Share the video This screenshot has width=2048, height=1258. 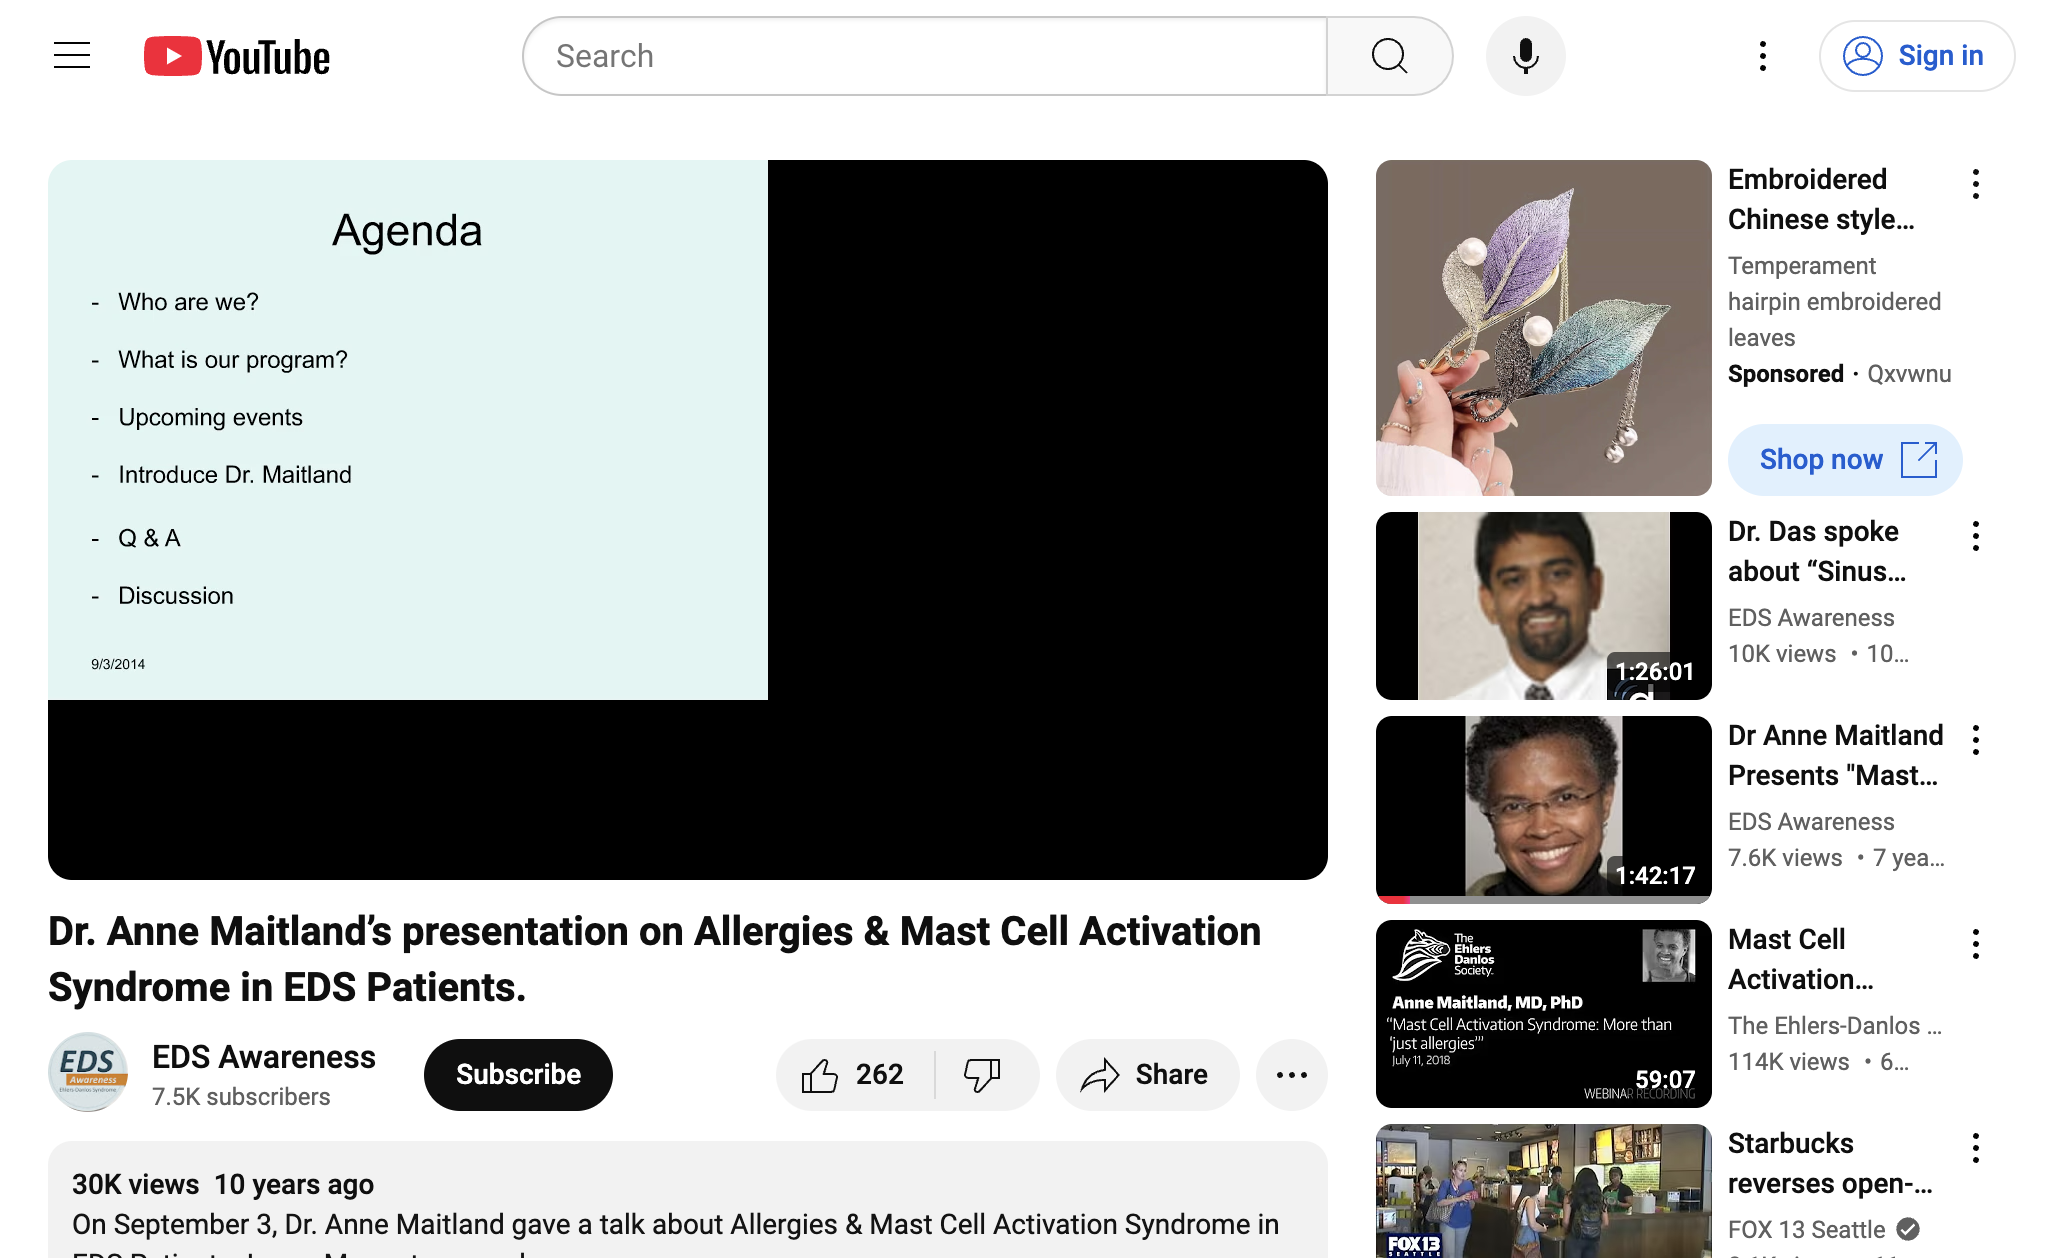pyautogui.click(x=1147, y=1075)
